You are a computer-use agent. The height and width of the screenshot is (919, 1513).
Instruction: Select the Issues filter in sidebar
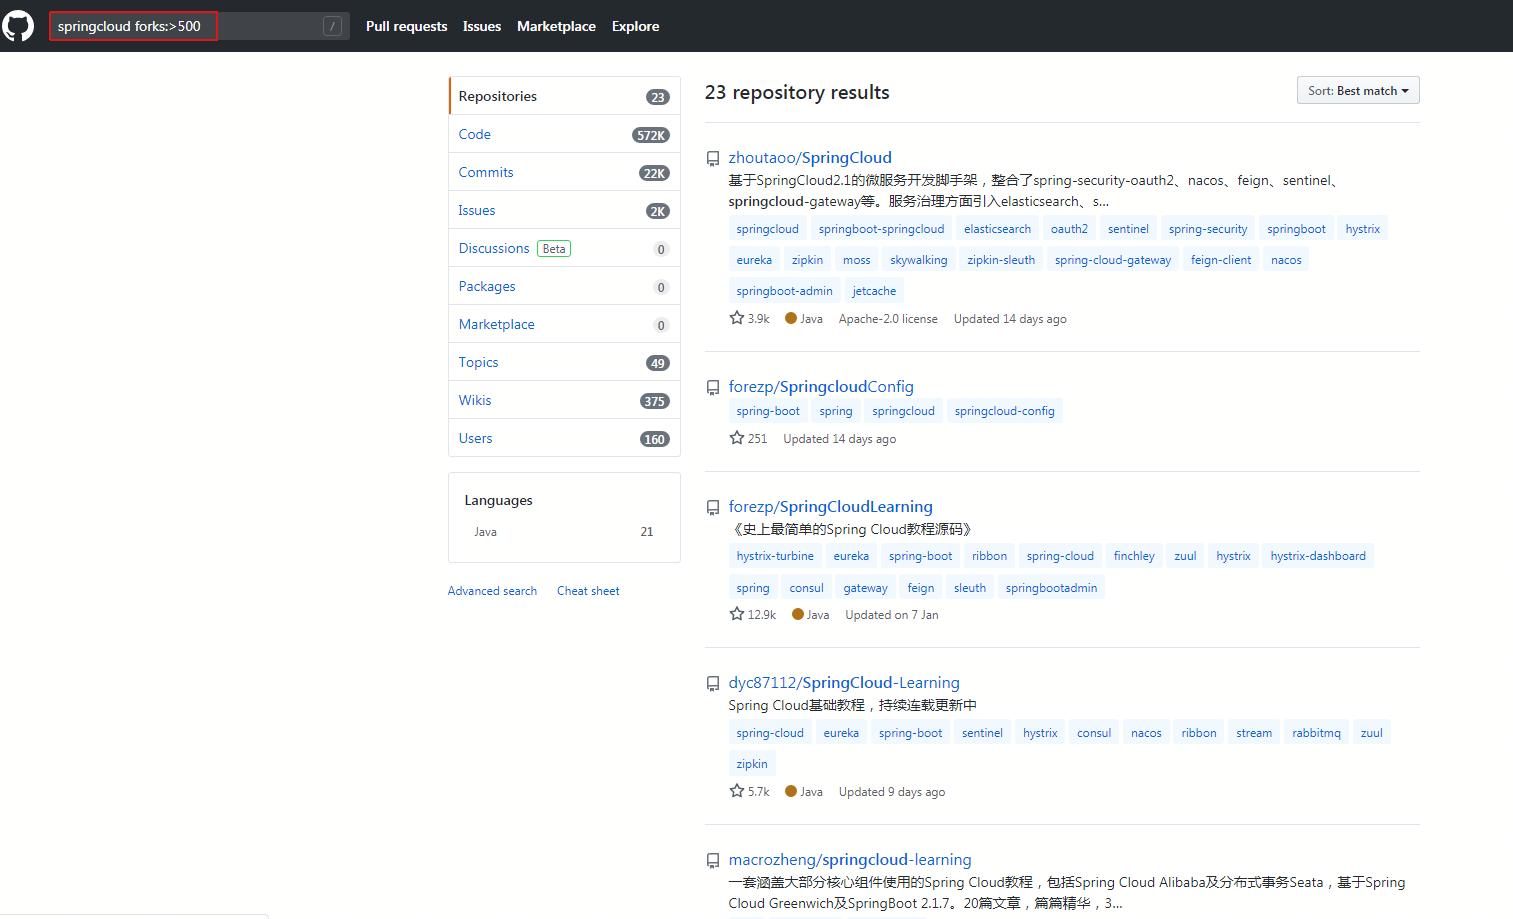[564, 210]
